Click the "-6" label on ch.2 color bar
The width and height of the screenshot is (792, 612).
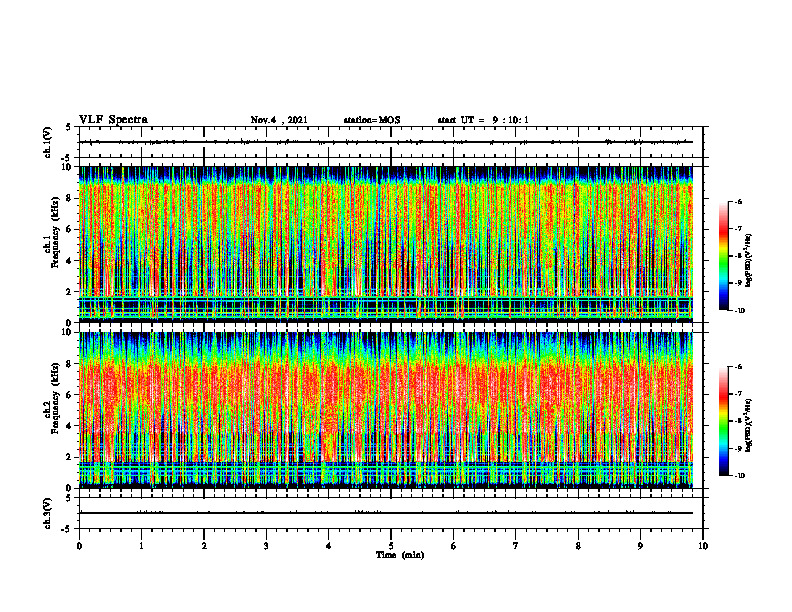click(x=738, y=367)
